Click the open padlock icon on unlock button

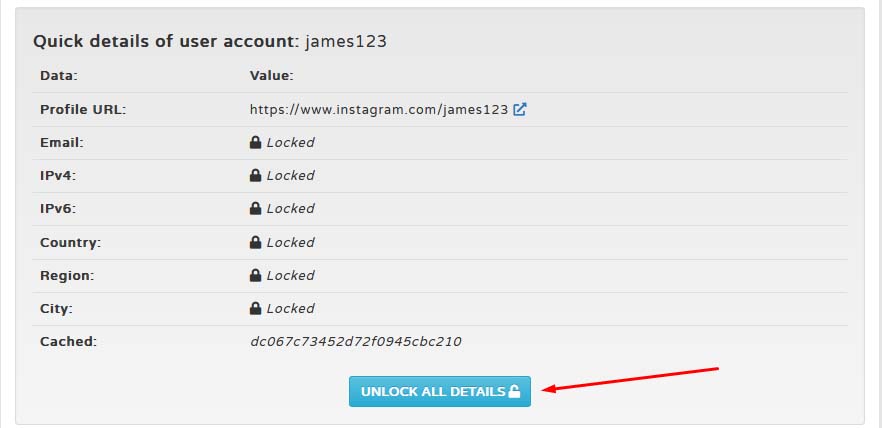point(514,391)
